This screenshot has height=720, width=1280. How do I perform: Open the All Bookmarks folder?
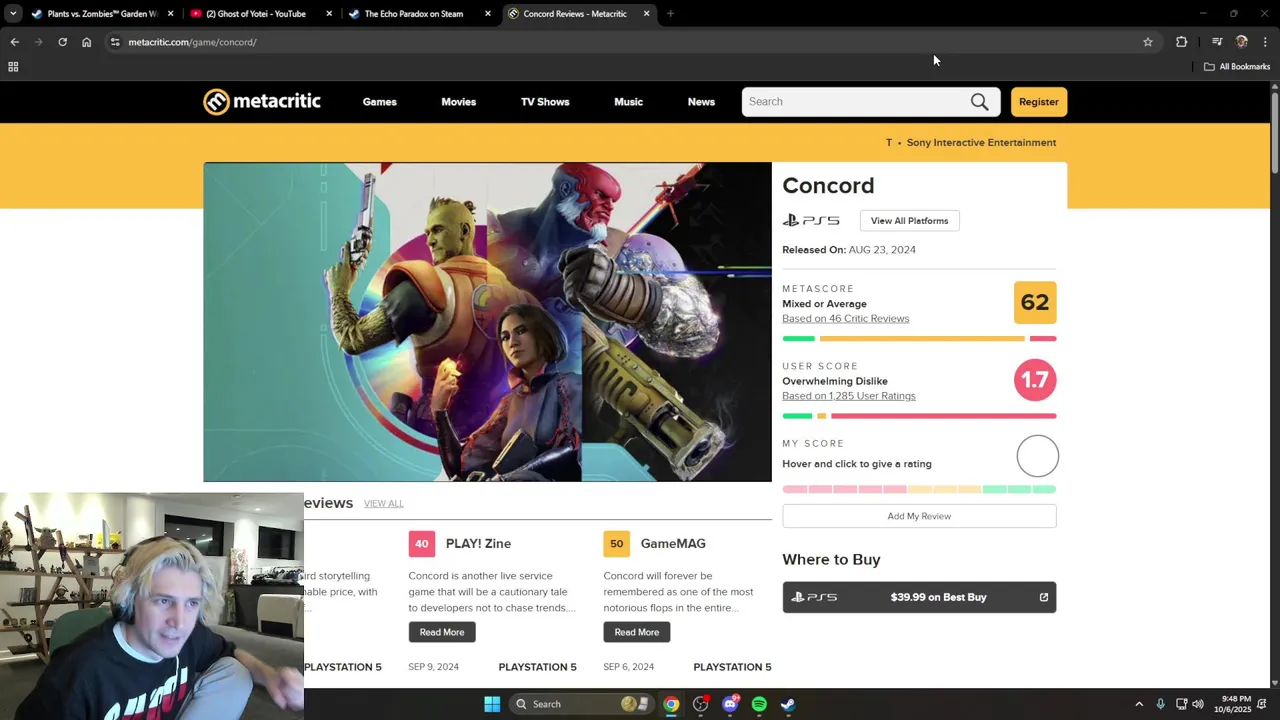click(x=1237, y=67)
